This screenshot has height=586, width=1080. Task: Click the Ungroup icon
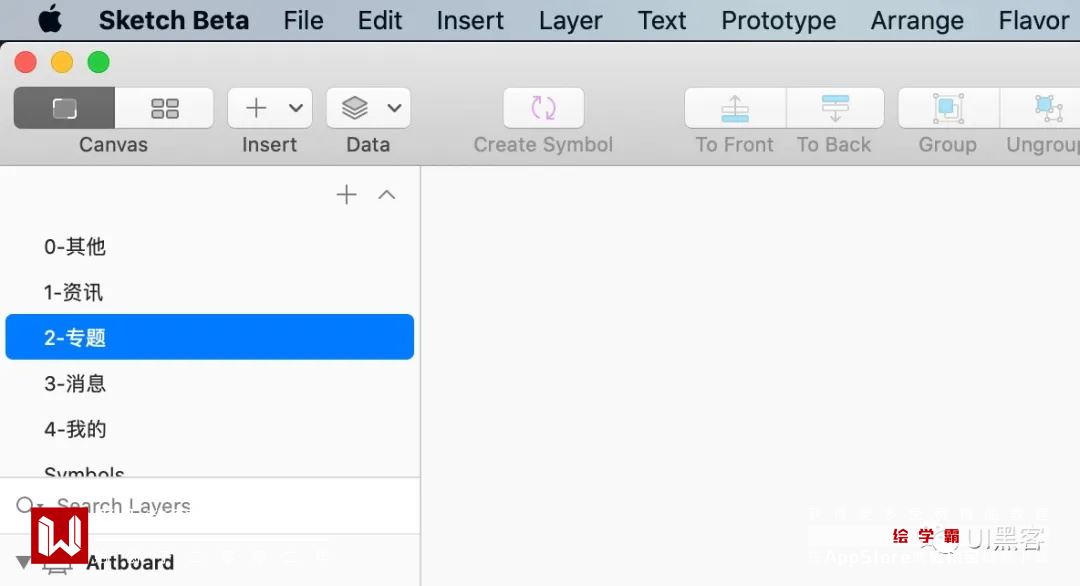point(1046,108)
